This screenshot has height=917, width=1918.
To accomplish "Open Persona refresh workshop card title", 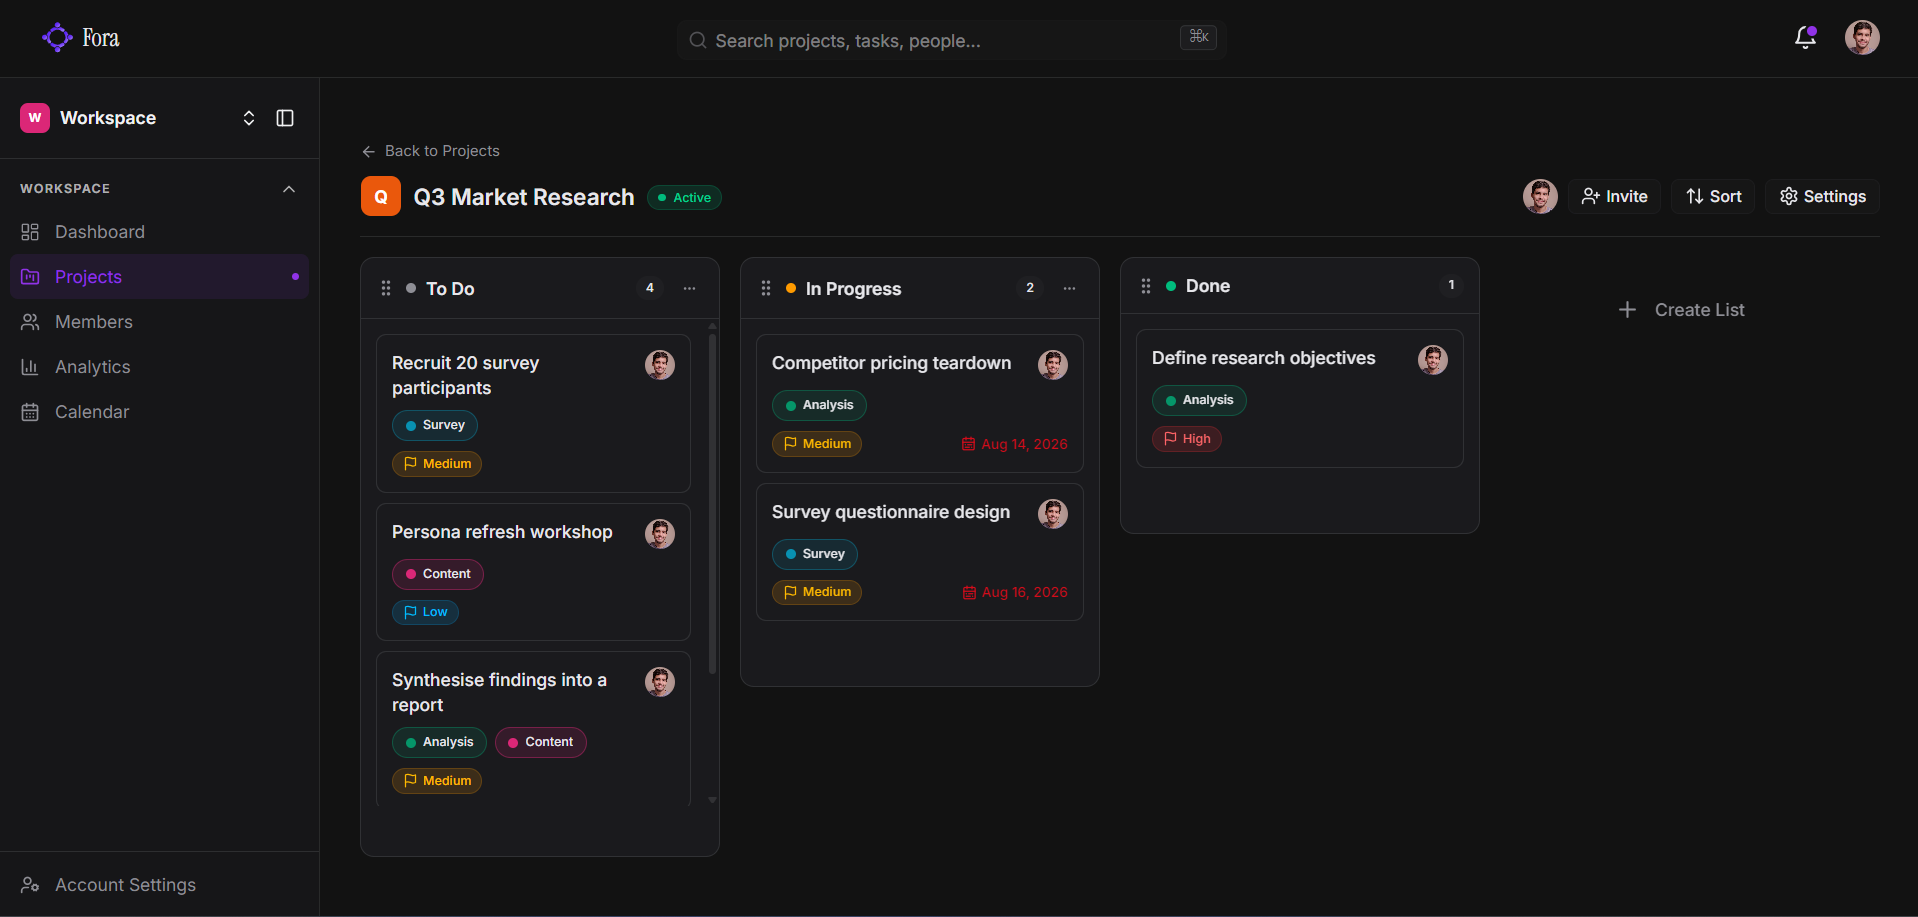I will (502, 532).
